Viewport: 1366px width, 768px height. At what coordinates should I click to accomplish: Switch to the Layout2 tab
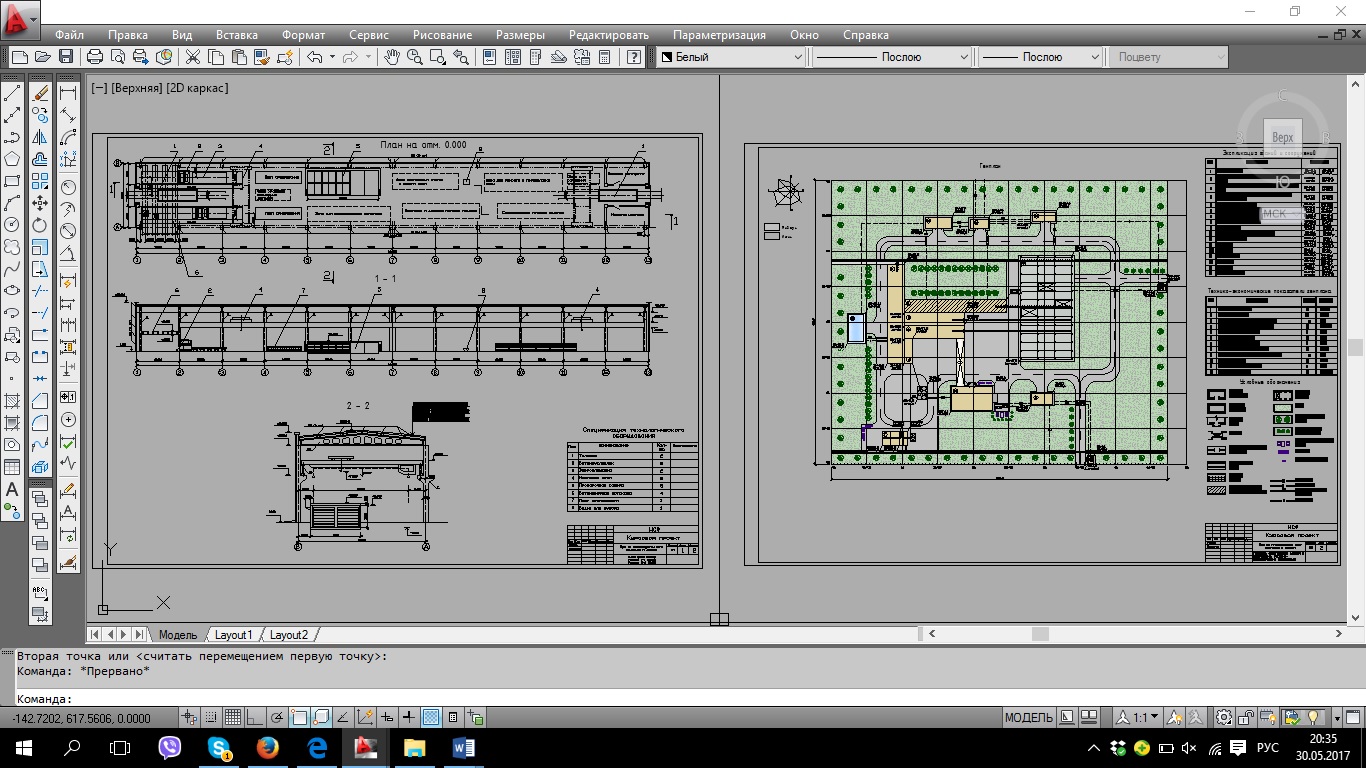coord(289,635)
